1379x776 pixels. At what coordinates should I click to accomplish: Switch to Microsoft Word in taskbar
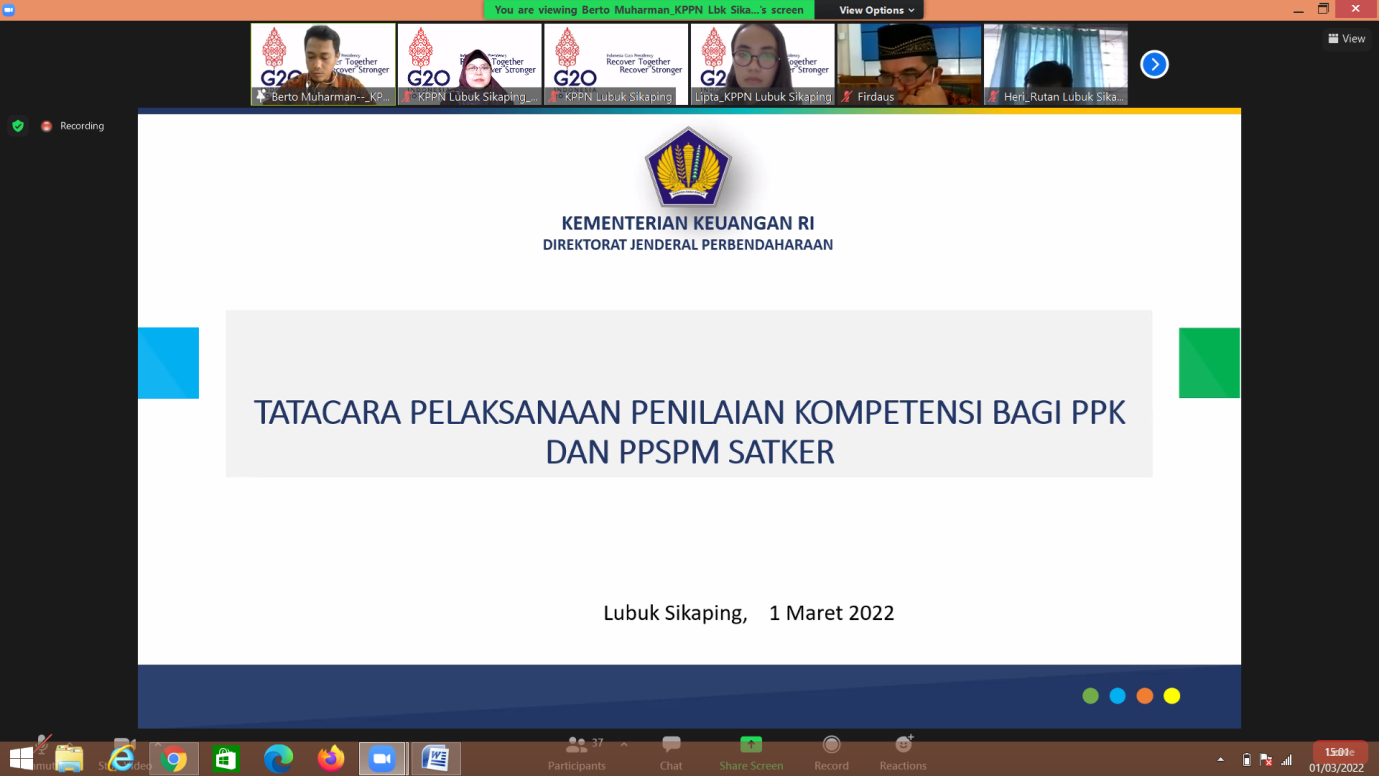coord(435,759)
